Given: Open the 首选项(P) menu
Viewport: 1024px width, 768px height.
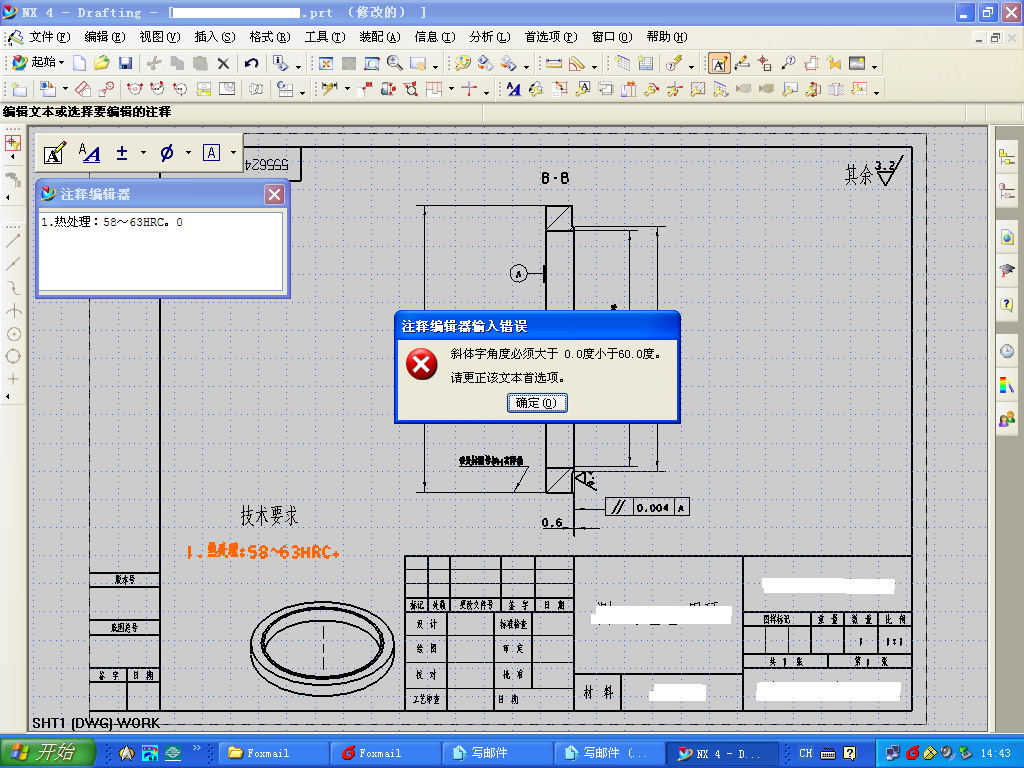Looking at the screenshot, I should (551, 37).
